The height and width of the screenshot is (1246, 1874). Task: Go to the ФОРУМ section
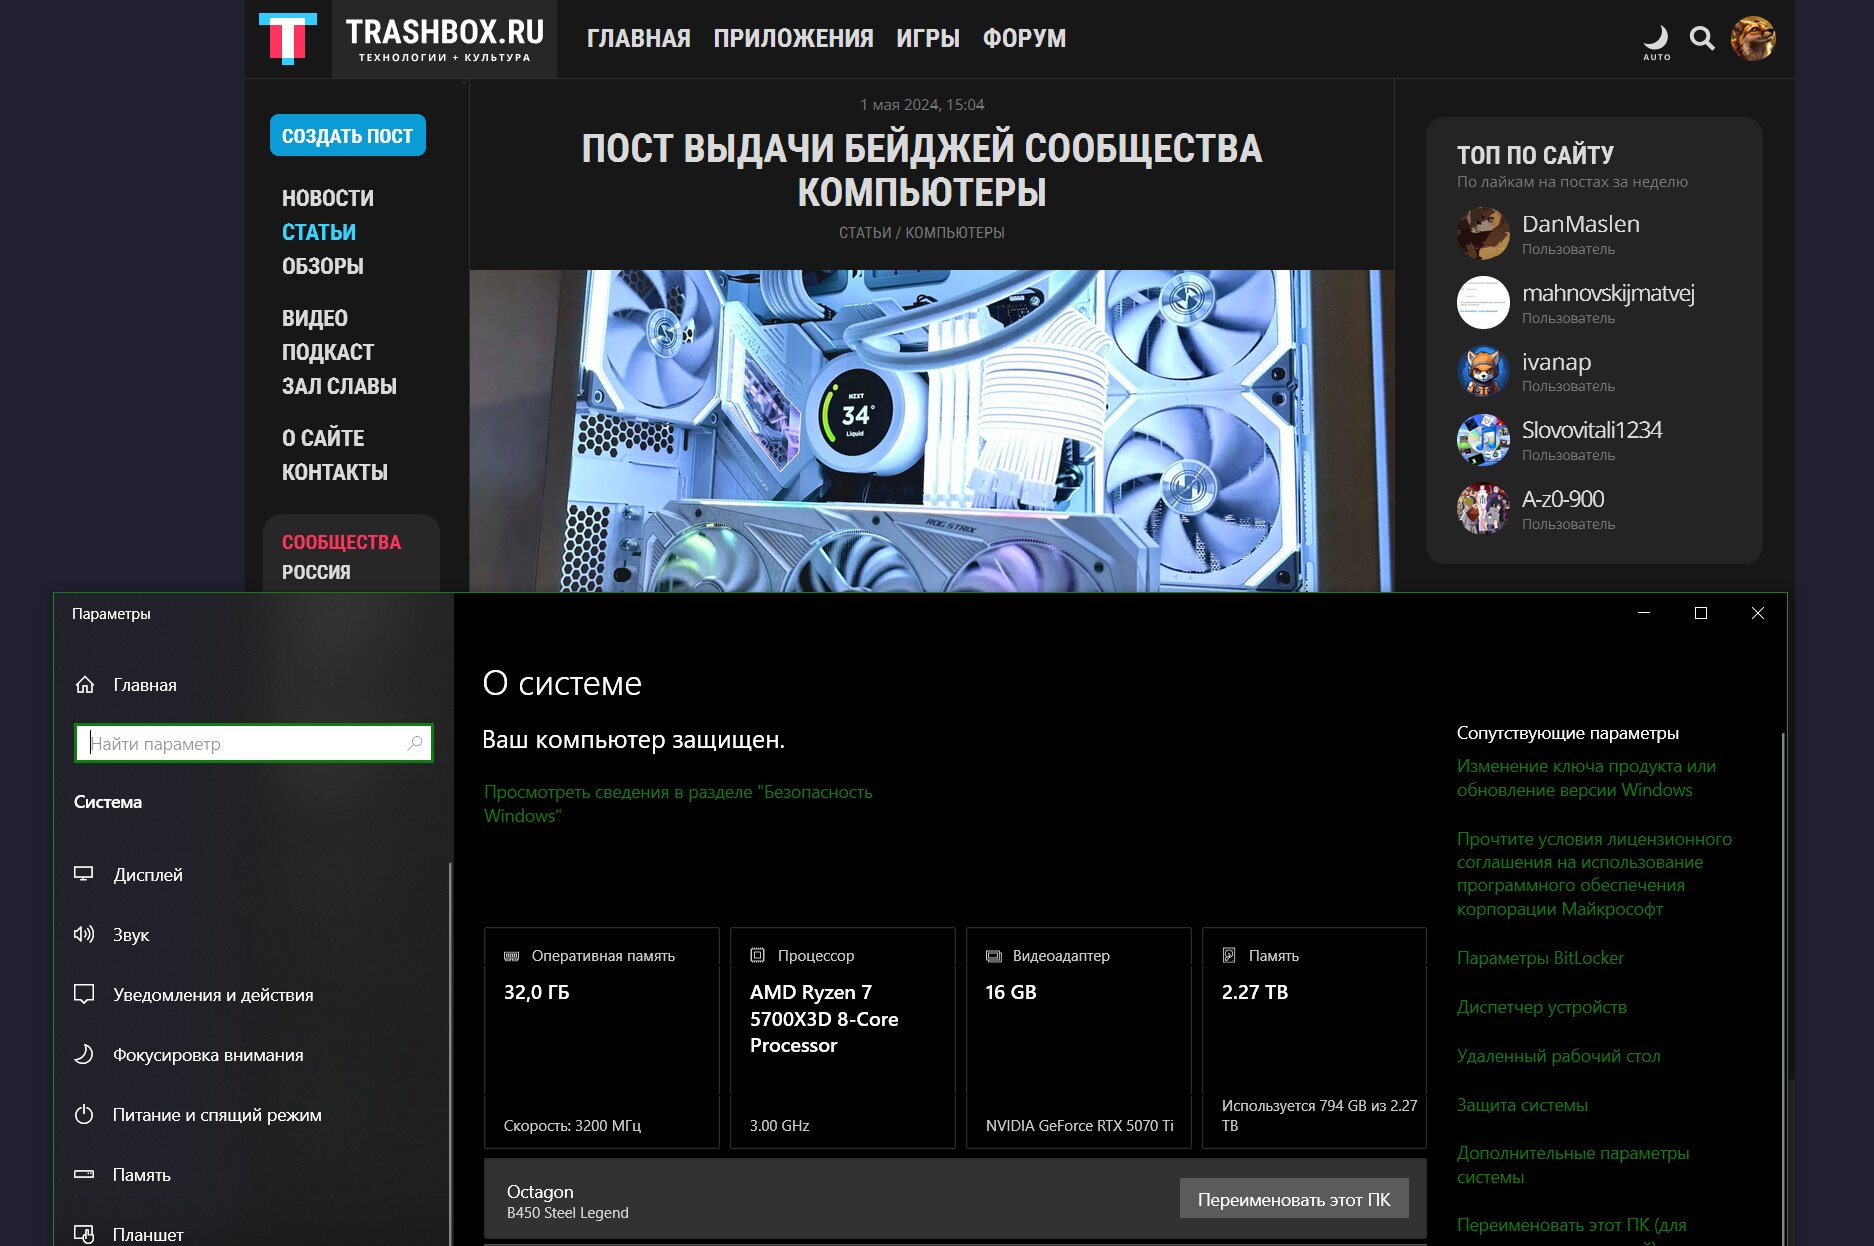point(1024,38)
